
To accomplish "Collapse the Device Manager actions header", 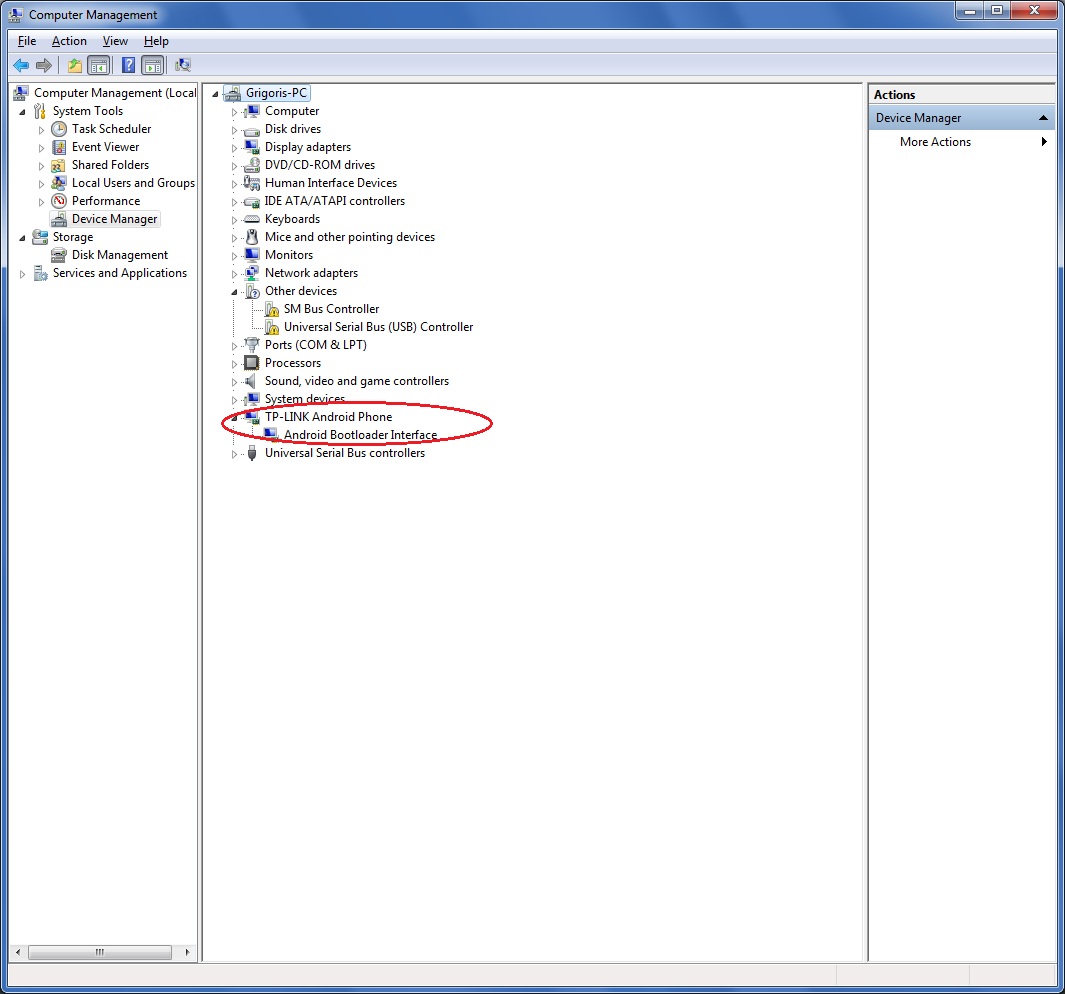I will 1043,118.
